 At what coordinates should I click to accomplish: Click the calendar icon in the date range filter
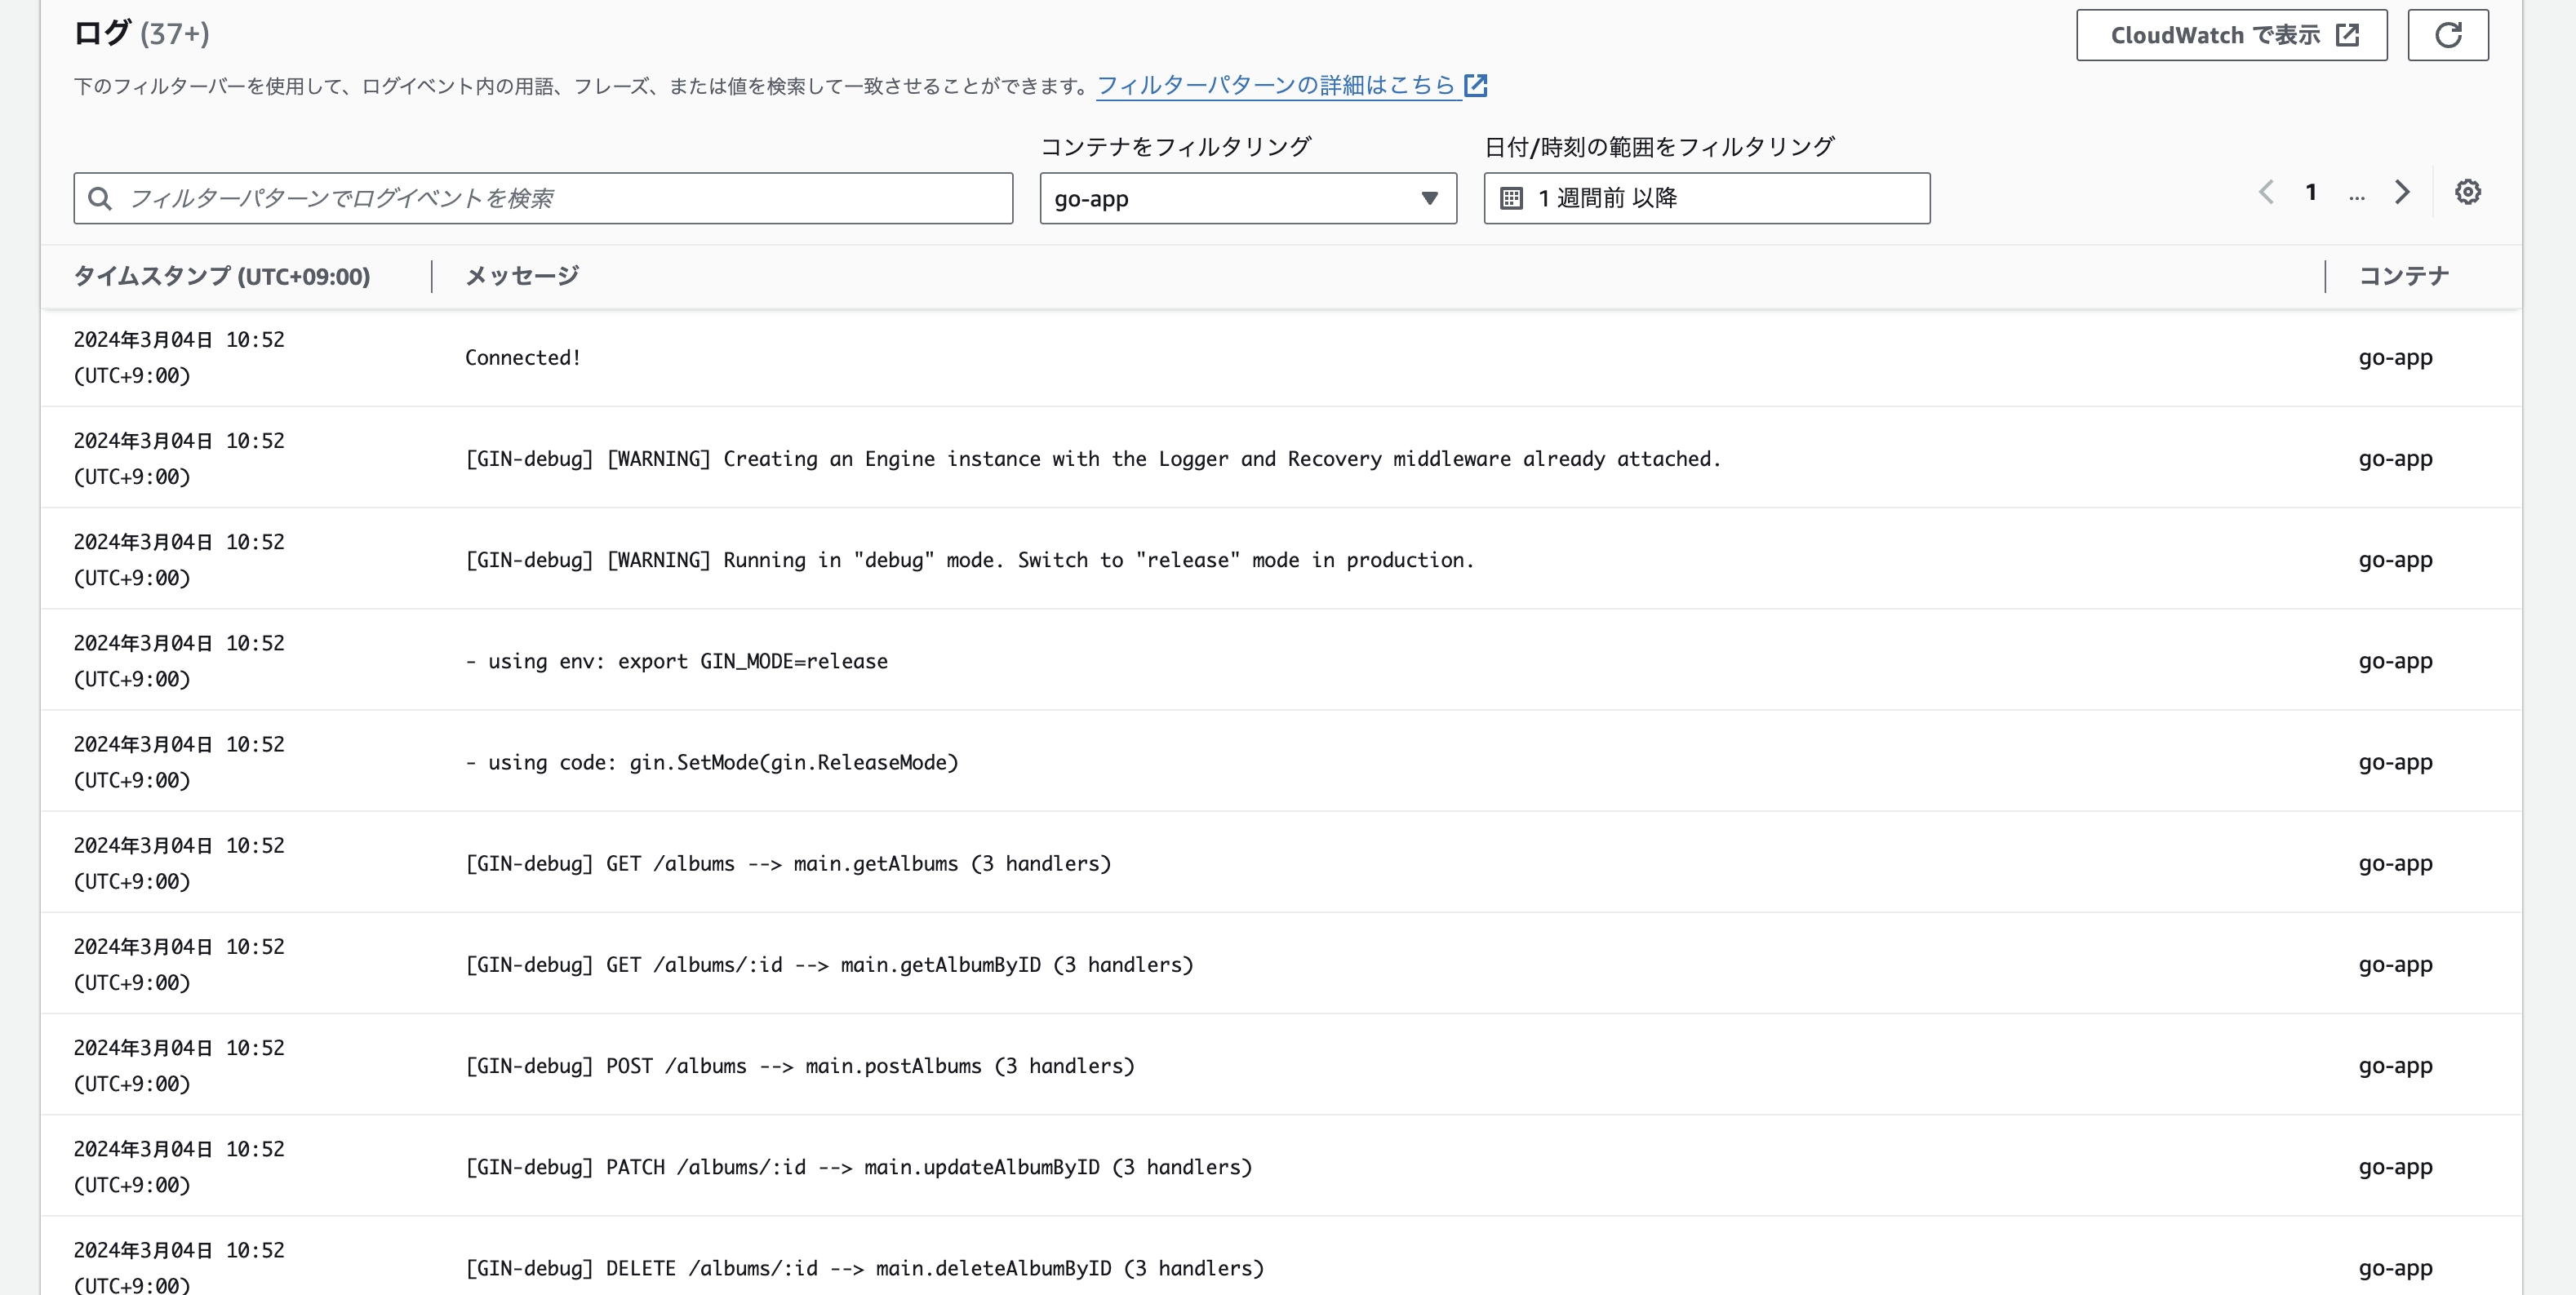pyautogui.click(x=1513, y=198)
